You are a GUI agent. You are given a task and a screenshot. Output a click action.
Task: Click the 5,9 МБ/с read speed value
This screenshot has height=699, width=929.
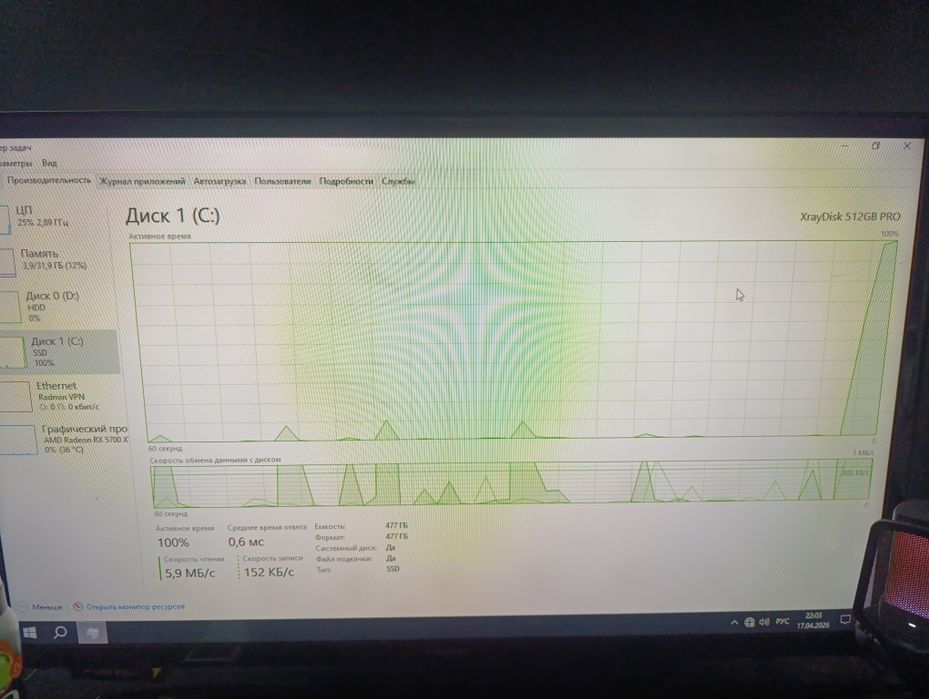[x=190, y=573]
